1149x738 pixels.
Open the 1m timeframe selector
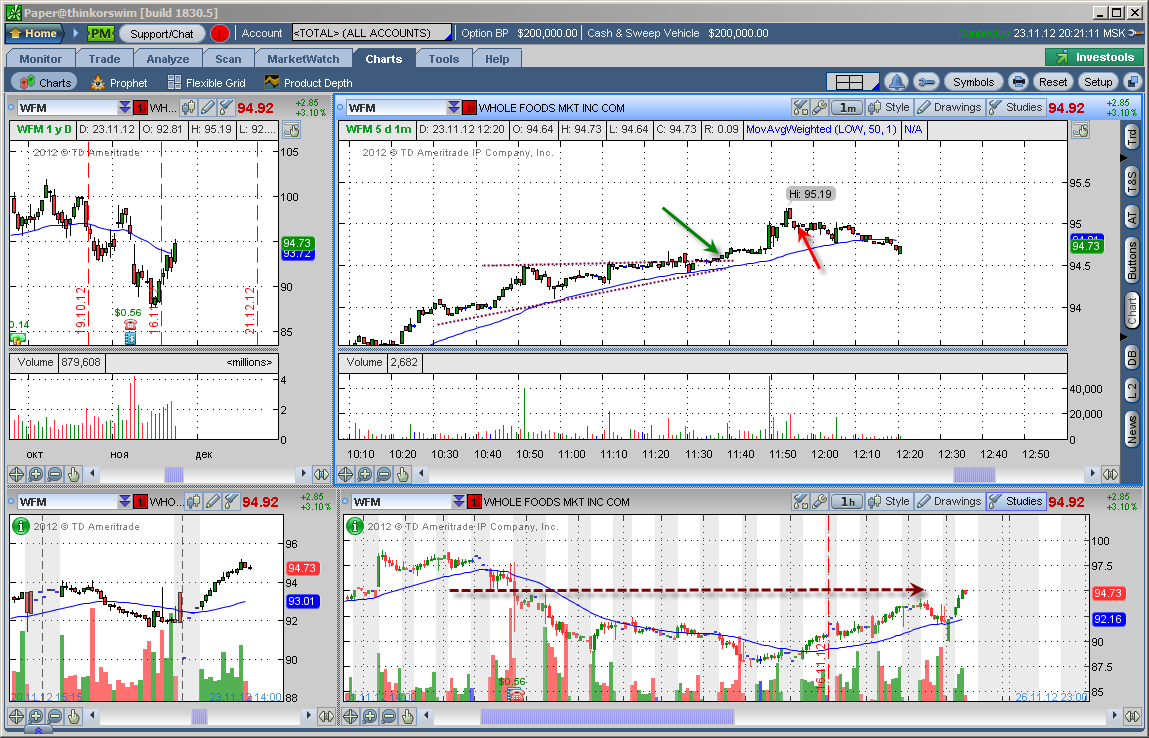[x=847, y=108]
